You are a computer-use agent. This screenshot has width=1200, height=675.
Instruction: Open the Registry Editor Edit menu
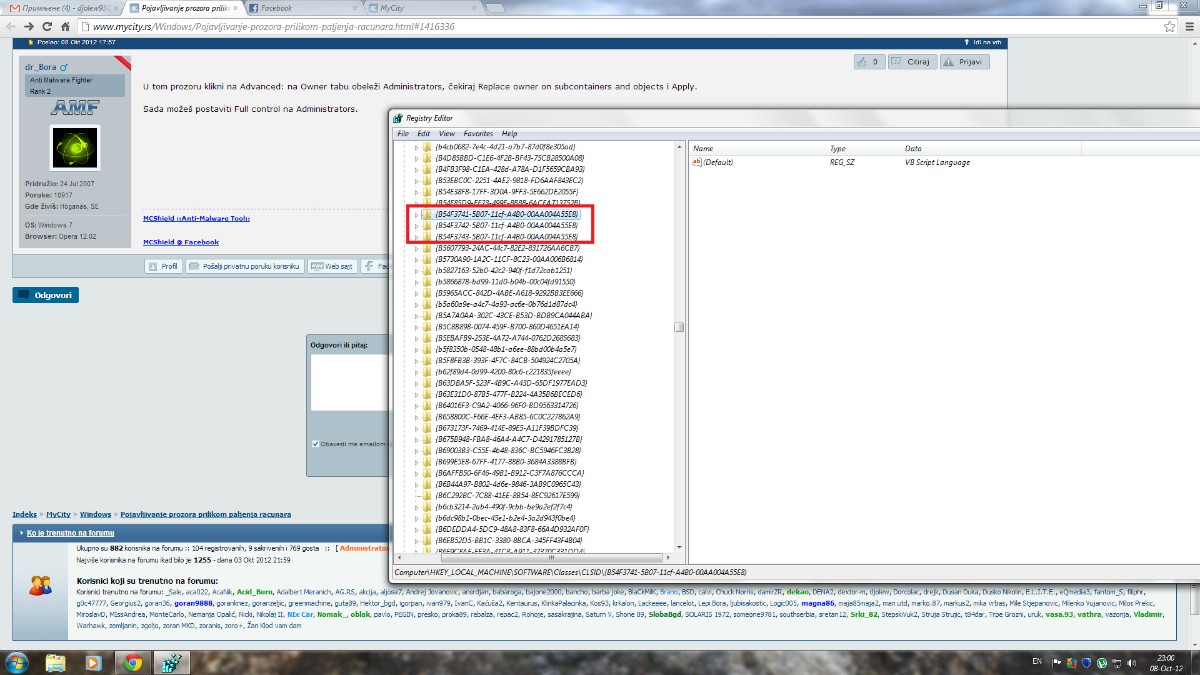[x=424, y=133]
